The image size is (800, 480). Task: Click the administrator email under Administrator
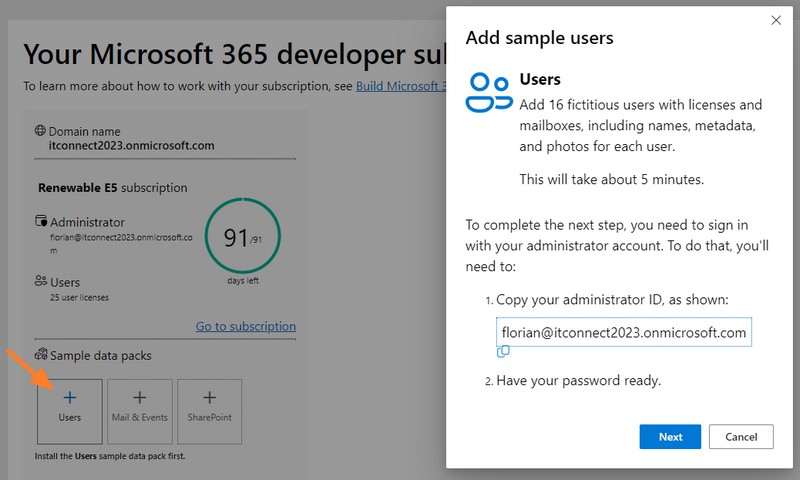pos(120,244)
